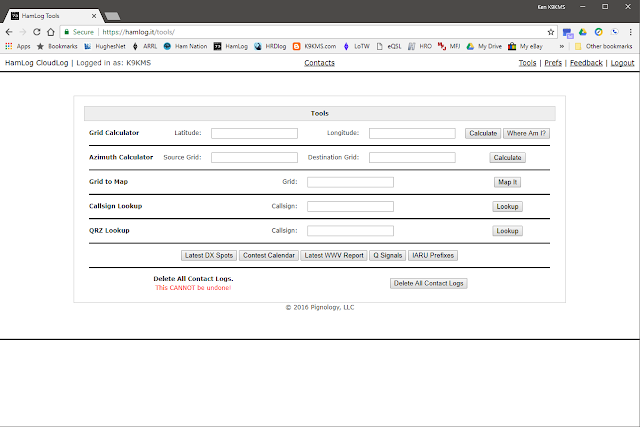Click the Where Am I? button
Viewport: 640px width, 427px height.
pyautogui.click(x=526, y=133)
